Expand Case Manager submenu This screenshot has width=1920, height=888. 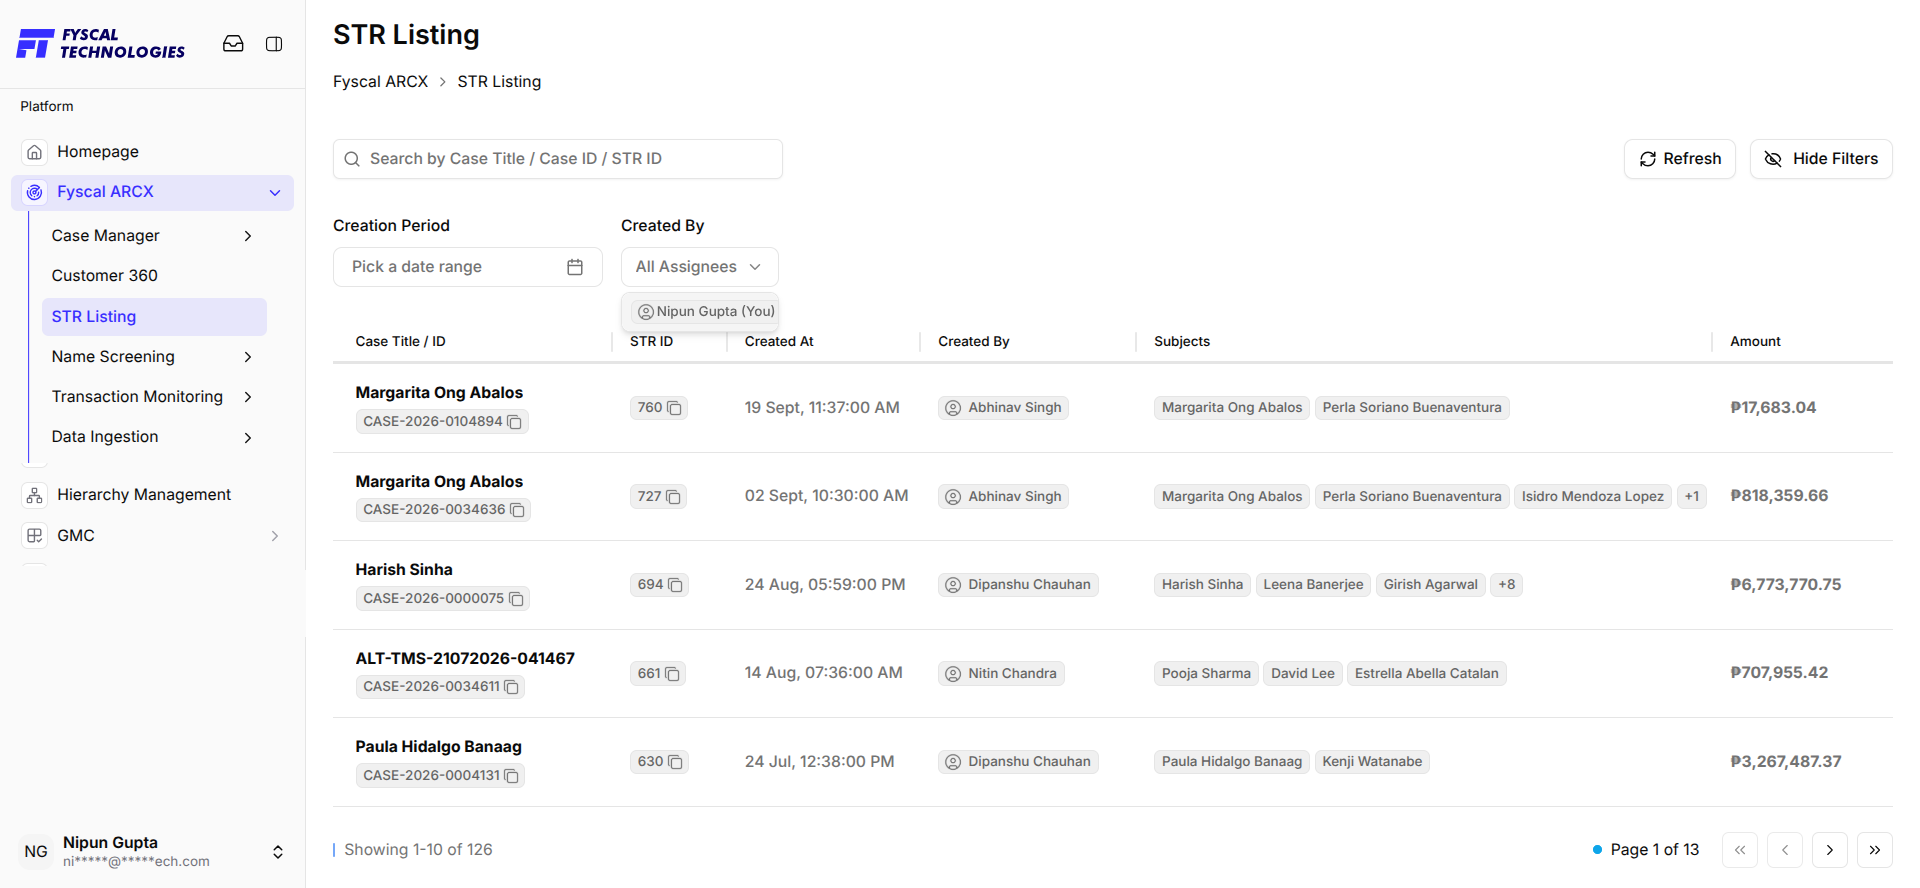pos(248,236)
